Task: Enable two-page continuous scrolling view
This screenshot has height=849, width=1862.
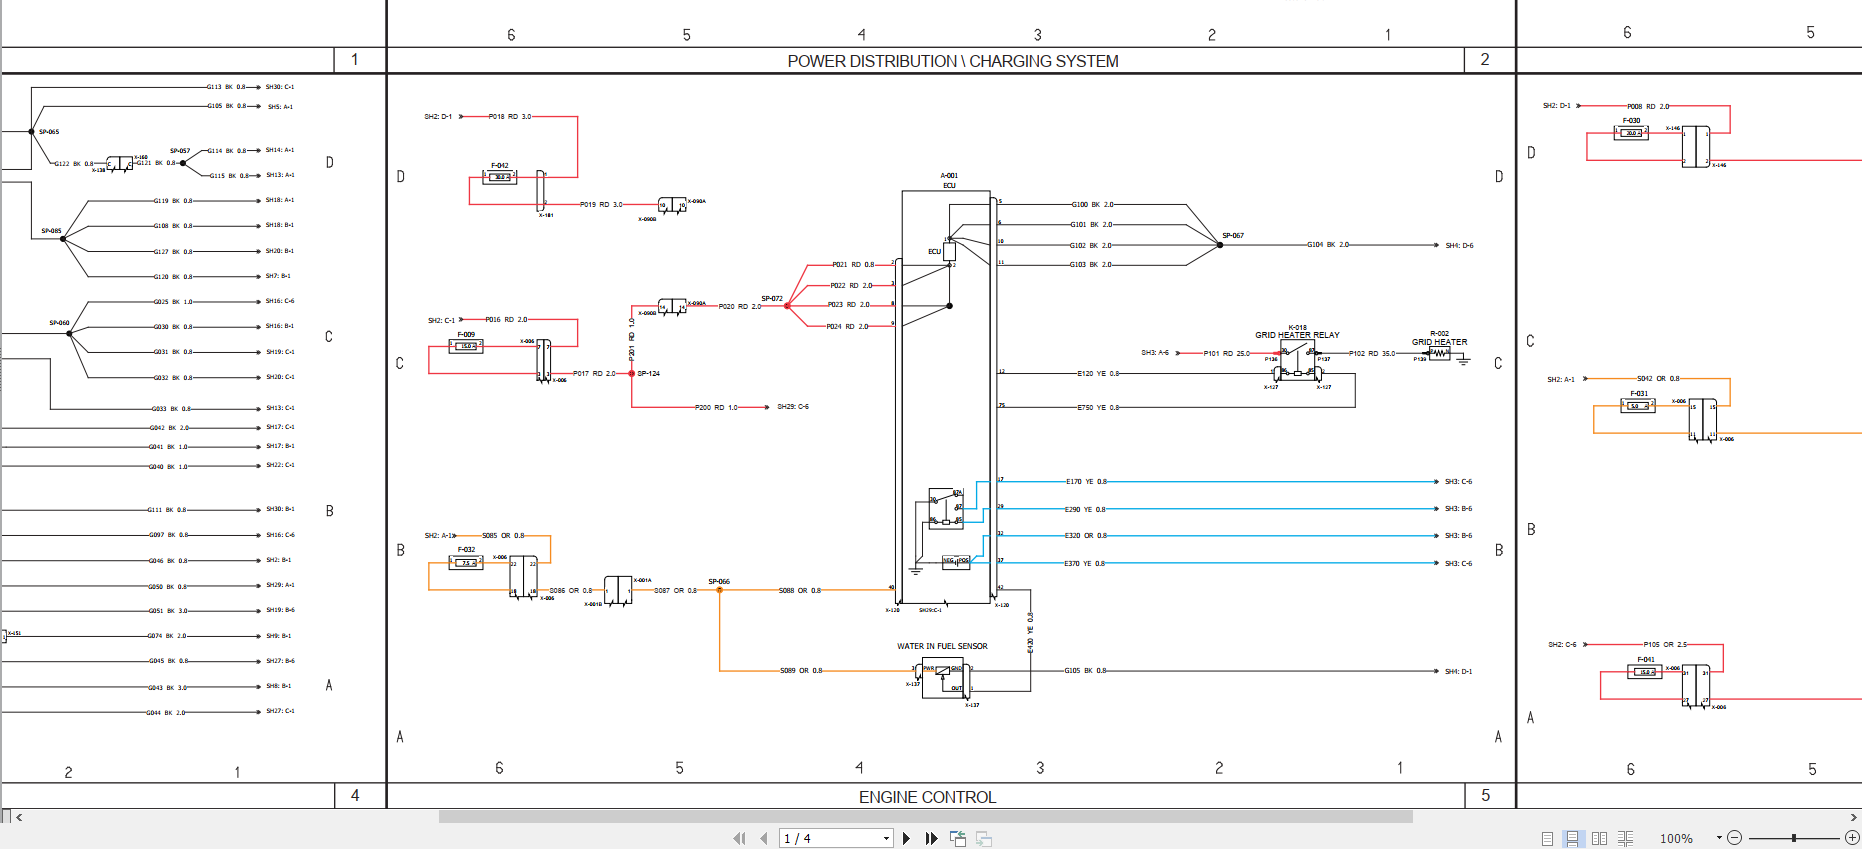Action: coord(1625,838)
